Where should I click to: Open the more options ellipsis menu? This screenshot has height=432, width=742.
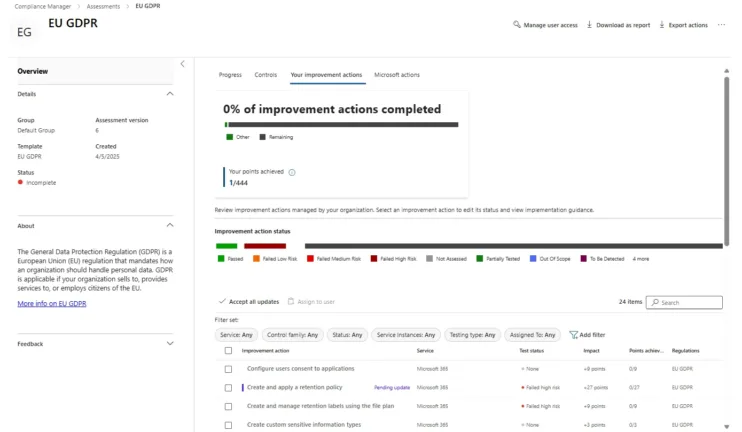coord(721,25)
